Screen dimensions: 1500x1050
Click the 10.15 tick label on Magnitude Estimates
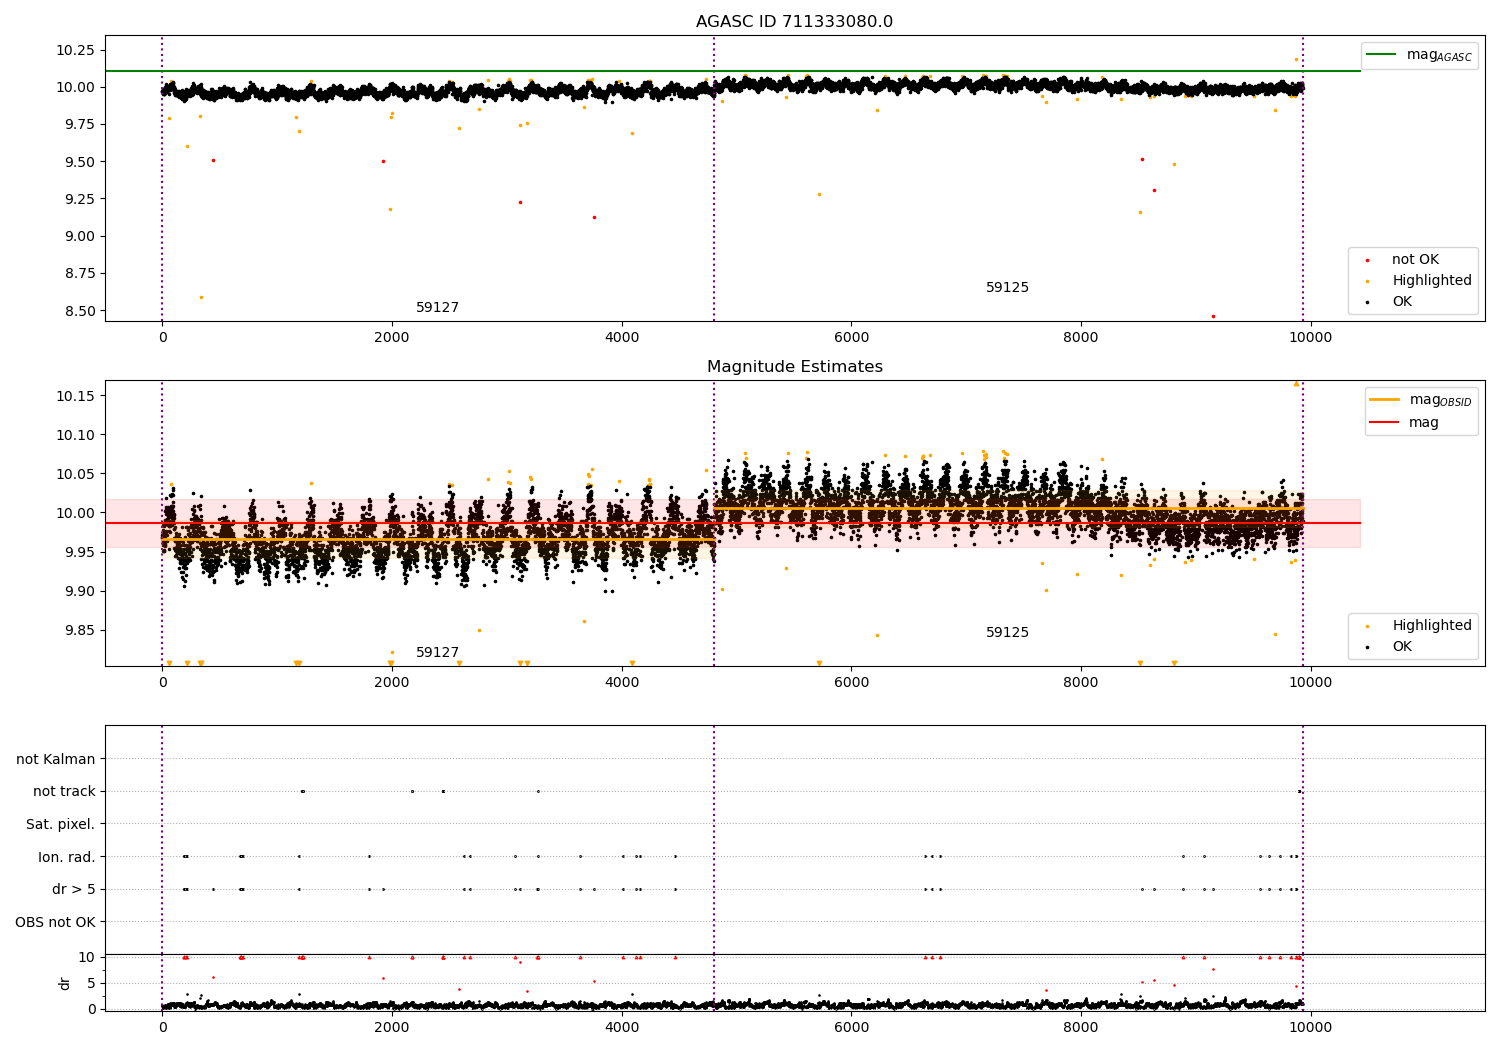[x=75, y=397]
